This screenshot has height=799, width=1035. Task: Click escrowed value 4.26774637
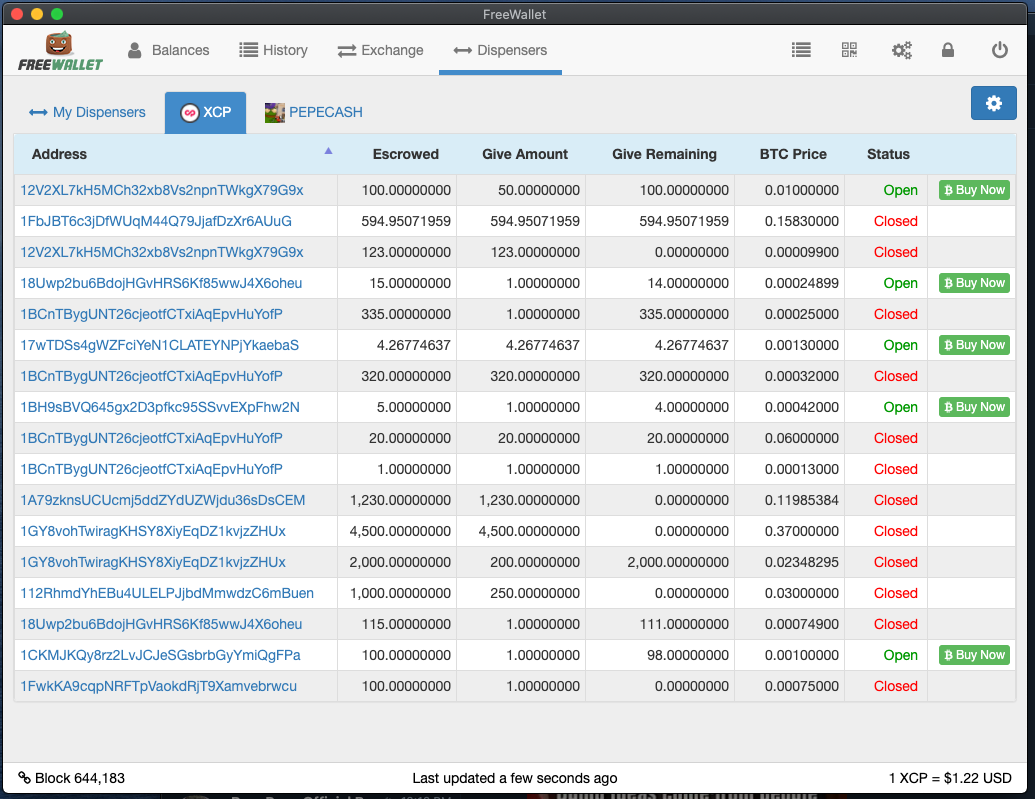(413, 345)
